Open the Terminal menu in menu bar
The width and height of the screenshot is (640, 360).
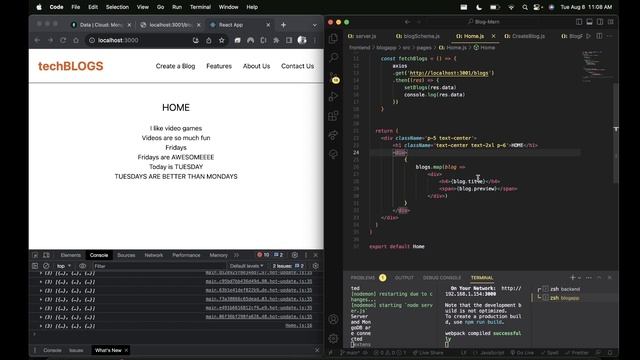point(200,7)
